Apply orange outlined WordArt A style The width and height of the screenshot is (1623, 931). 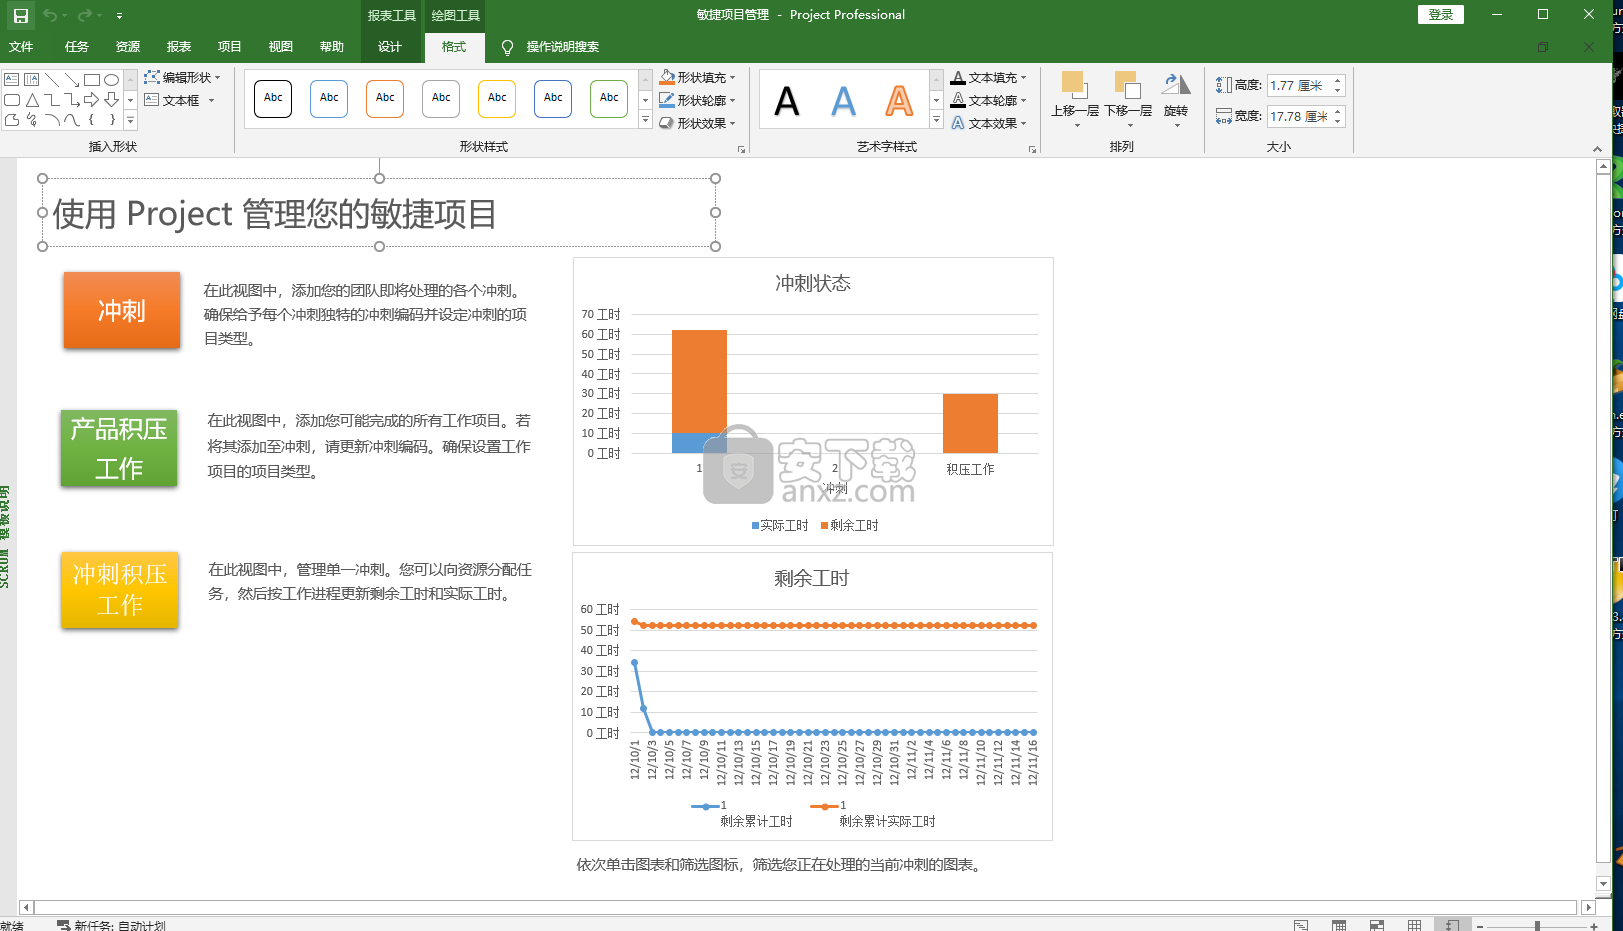[x=899, y=101]
